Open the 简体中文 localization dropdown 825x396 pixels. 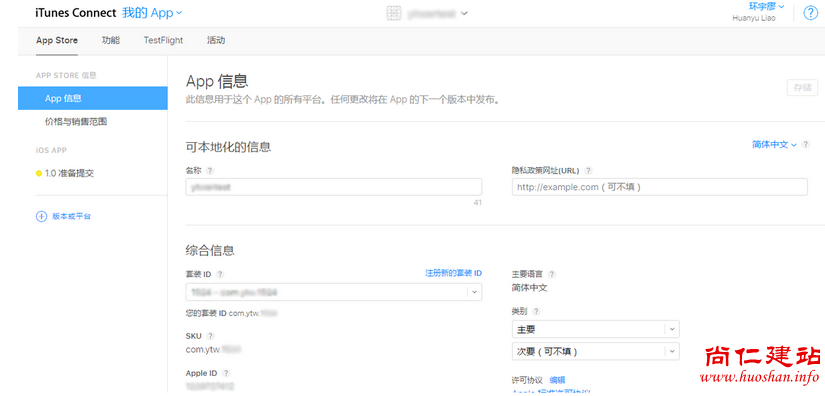coord(774,145)
